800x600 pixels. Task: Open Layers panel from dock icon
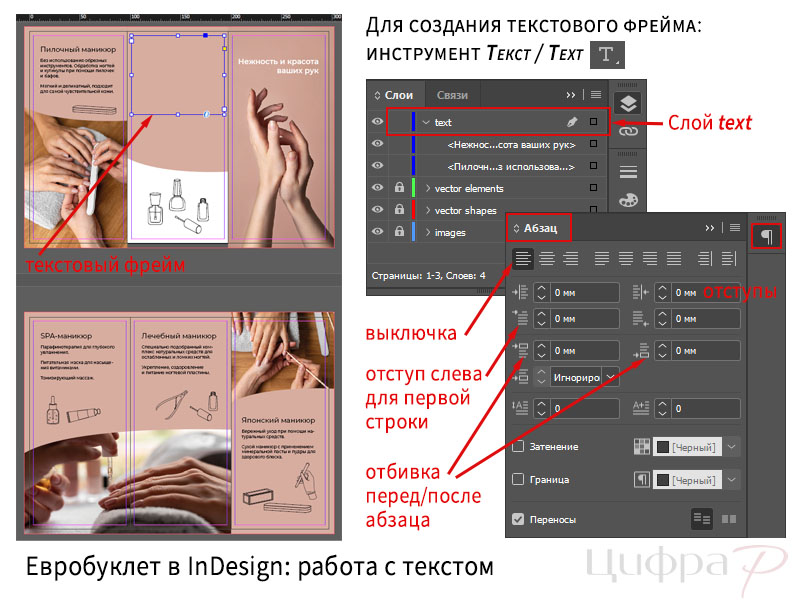click(x=628, y=104)
